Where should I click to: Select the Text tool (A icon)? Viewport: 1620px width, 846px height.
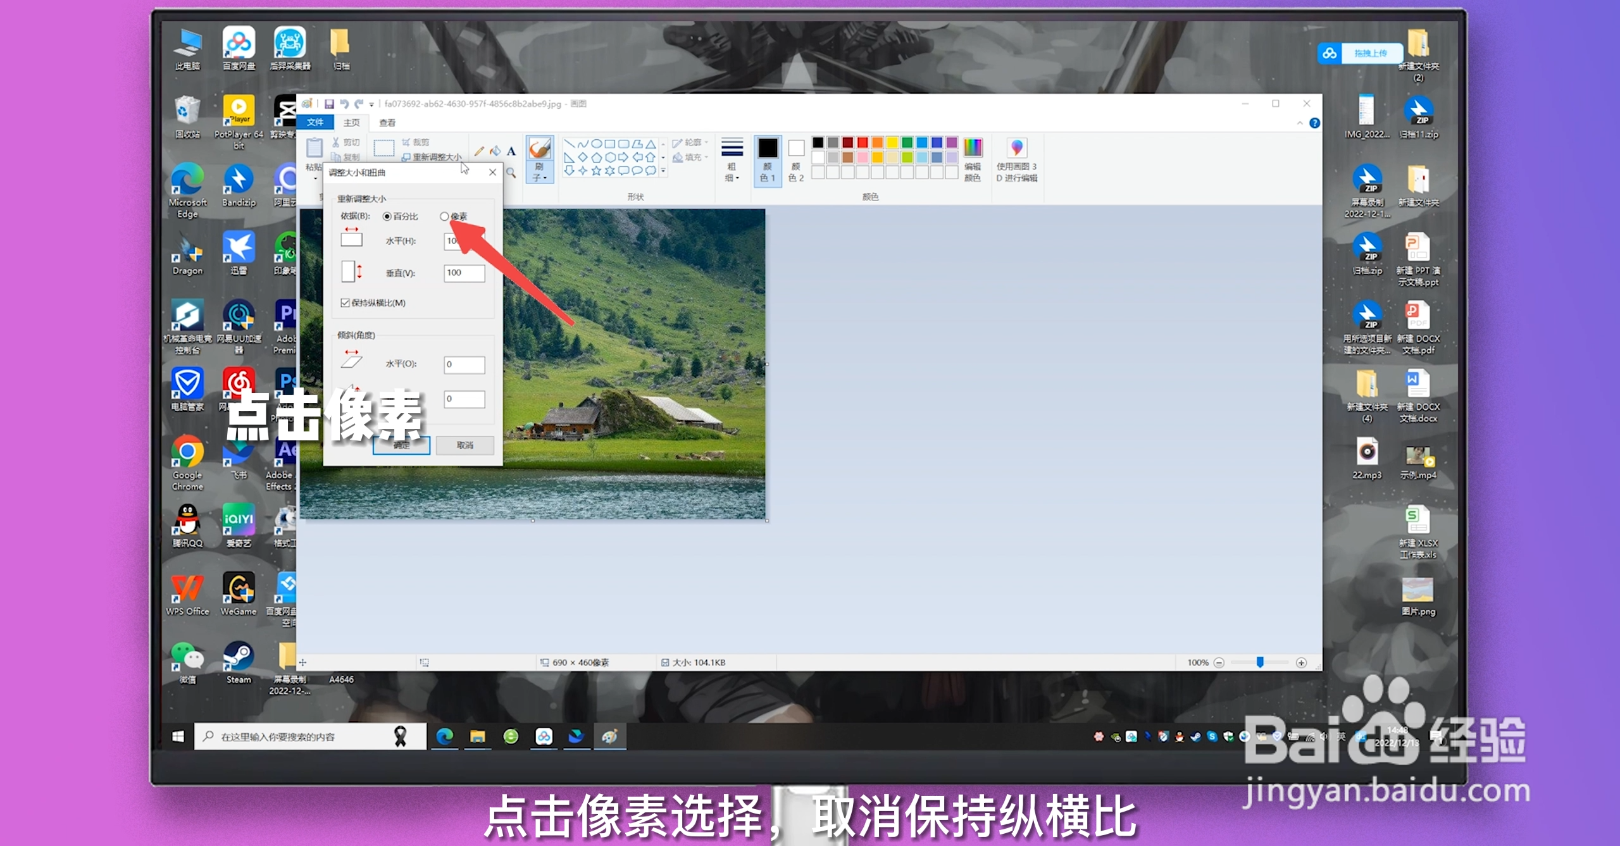point(511,151)
